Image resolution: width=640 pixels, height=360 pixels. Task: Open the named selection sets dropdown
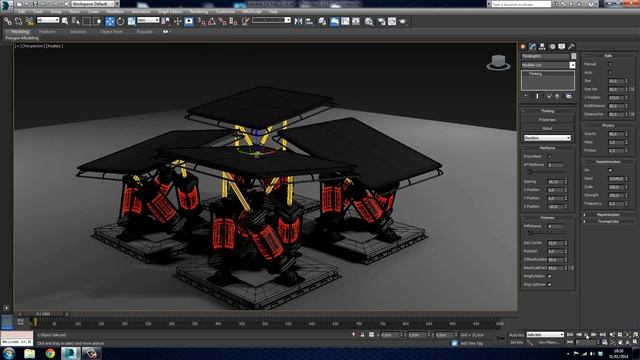(x=271, y=20)
